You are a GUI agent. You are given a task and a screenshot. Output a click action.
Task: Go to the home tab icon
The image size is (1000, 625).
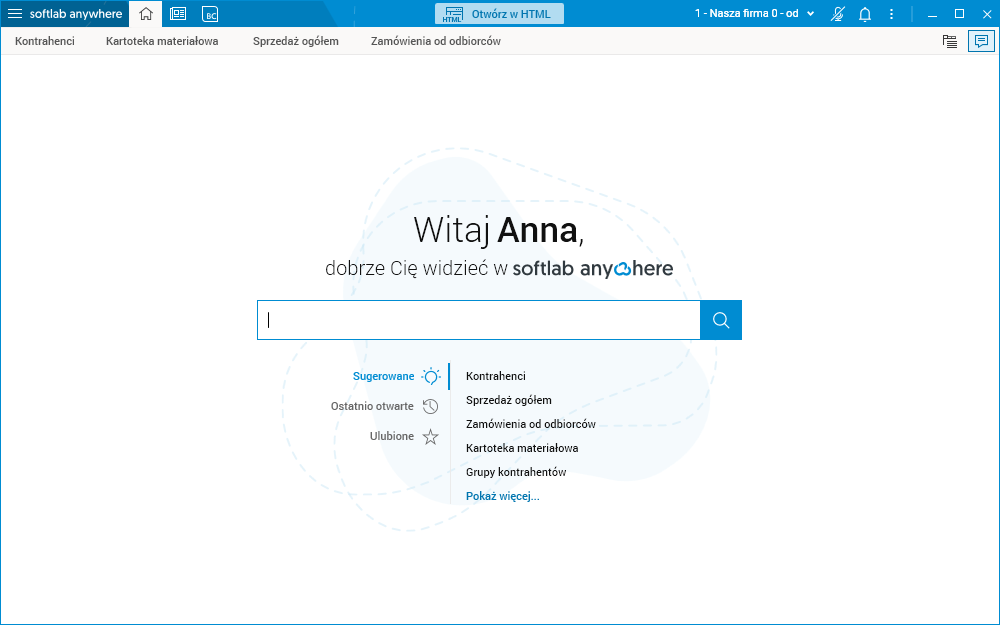coord(145,13)
